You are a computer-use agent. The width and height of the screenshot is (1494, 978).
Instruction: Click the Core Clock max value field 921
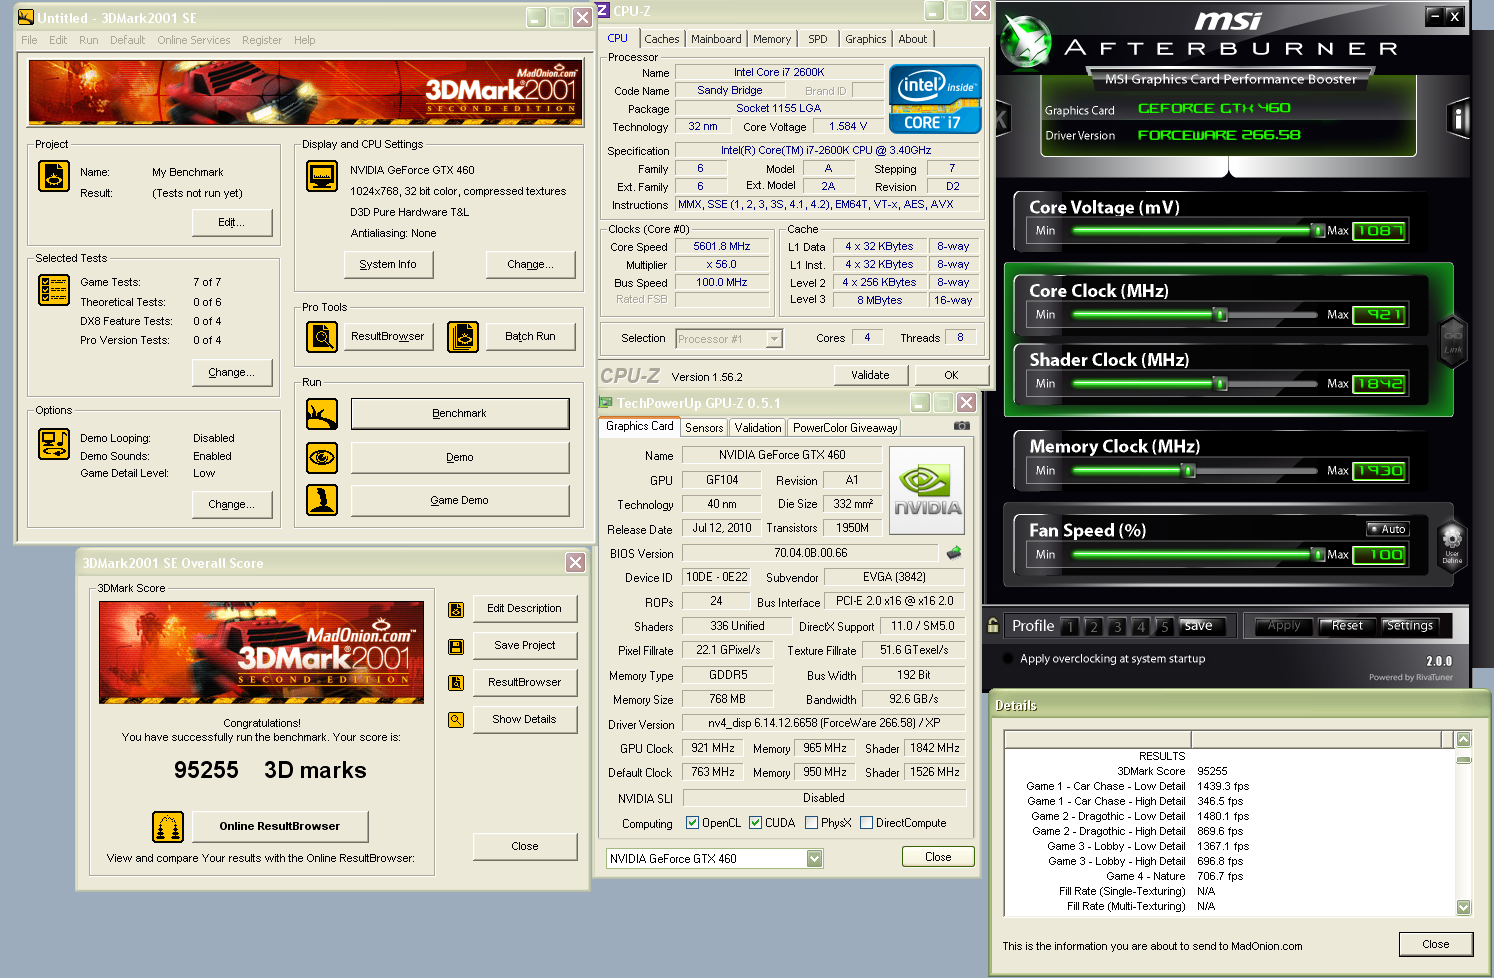point(1379,315)
